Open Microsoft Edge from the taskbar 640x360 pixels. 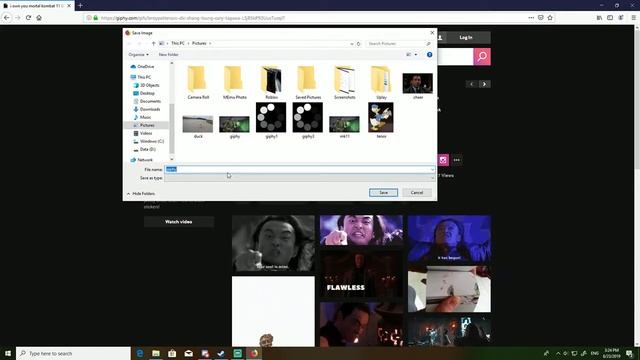point(140,353)
